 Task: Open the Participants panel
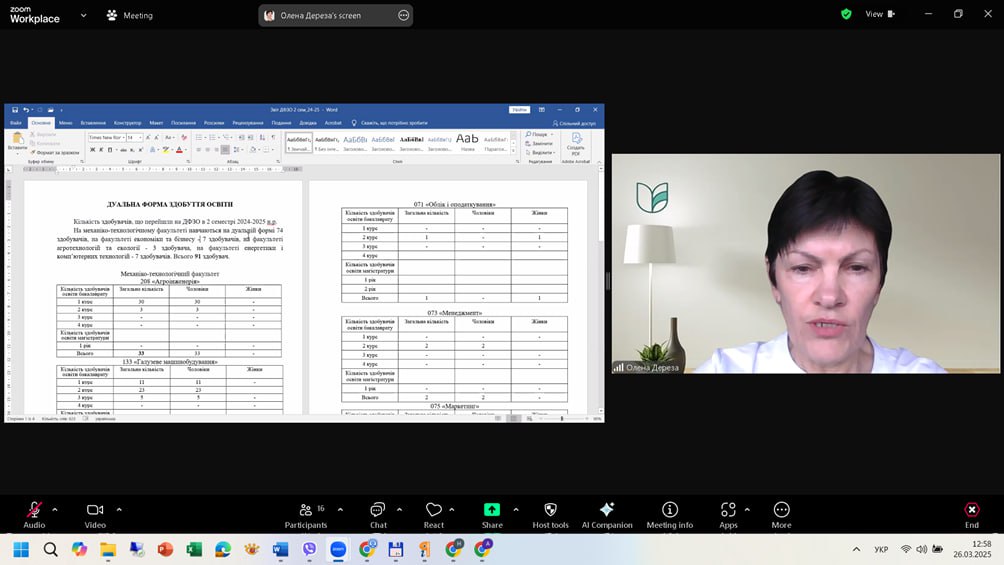[305, 511]
